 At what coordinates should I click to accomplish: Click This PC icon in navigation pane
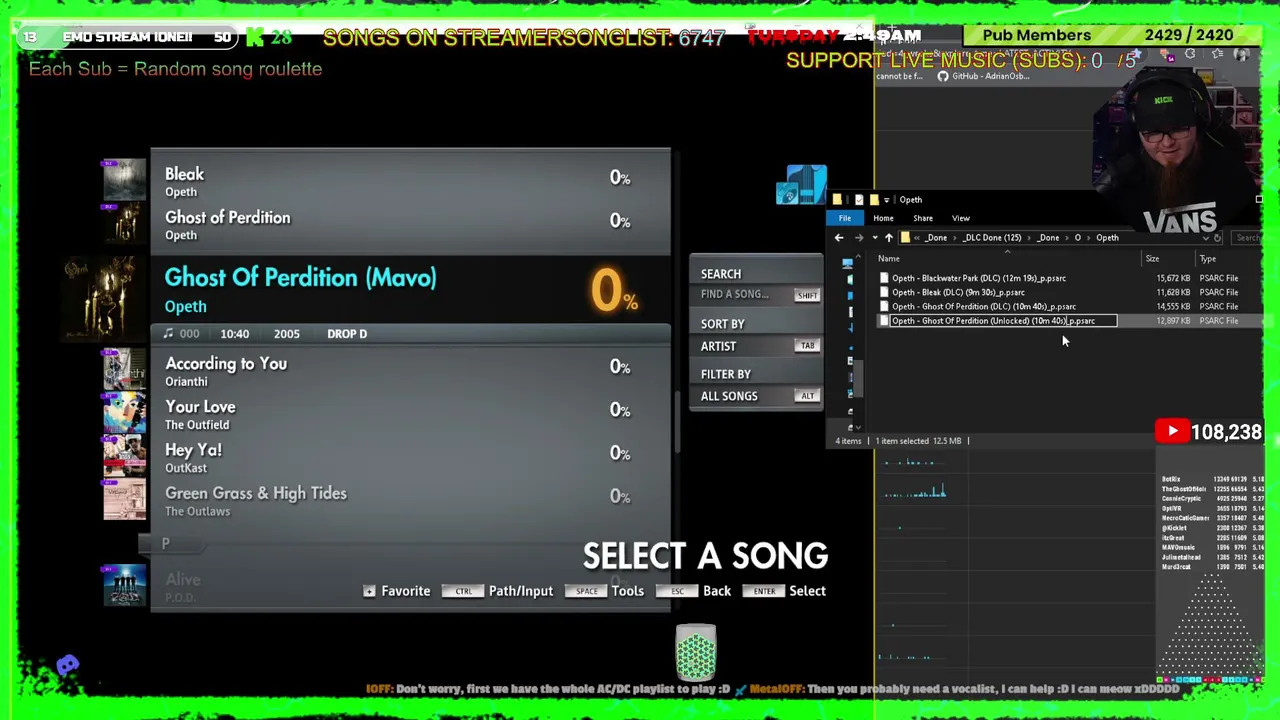pos(848,264)
